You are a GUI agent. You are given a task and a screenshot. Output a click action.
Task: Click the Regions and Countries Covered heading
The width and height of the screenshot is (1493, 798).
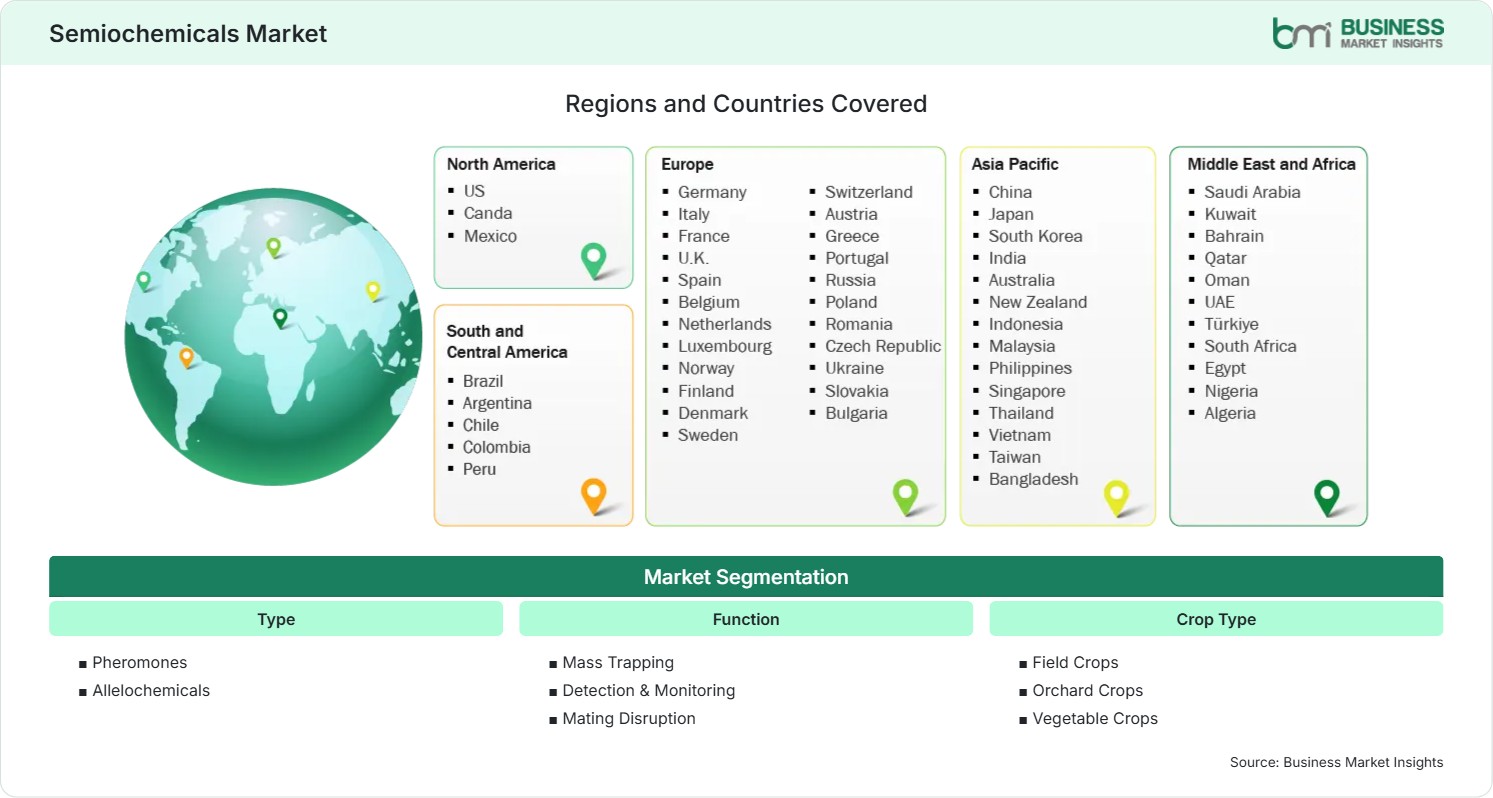[746, 103]
